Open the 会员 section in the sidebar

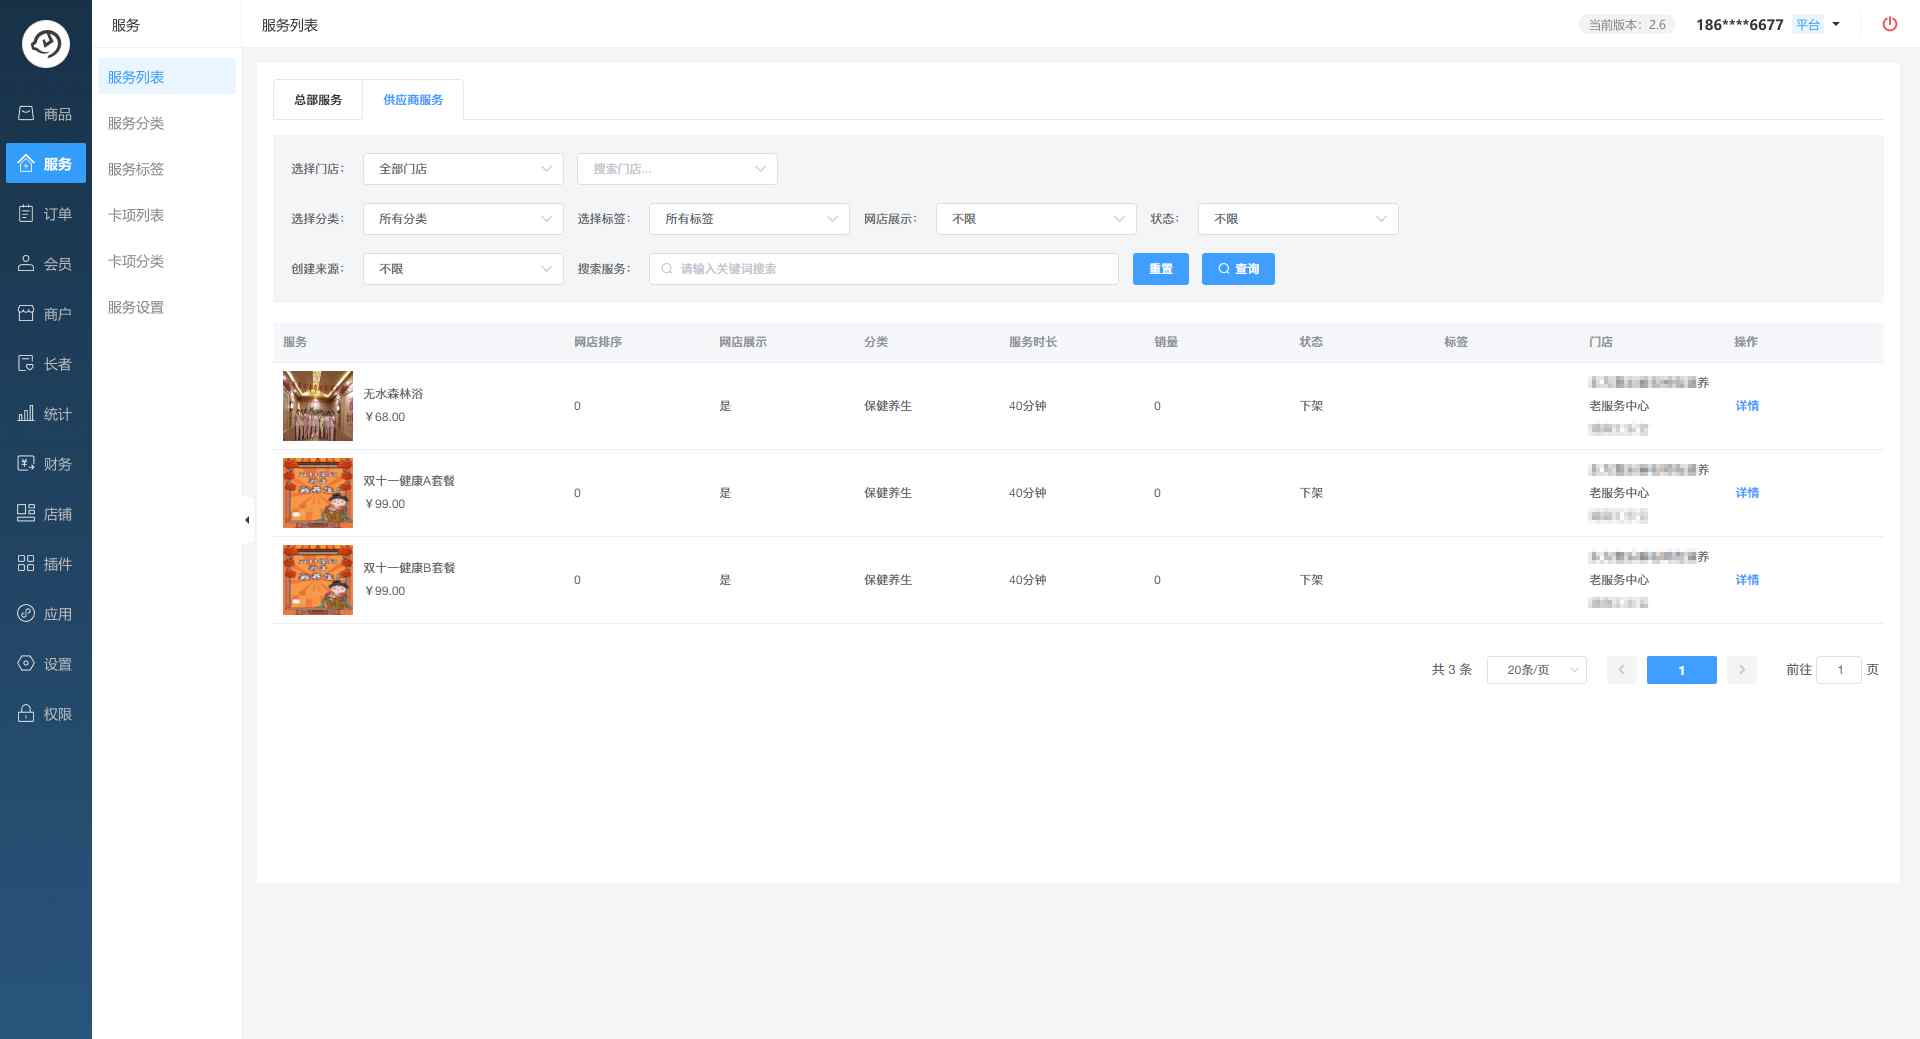point(46,264)
